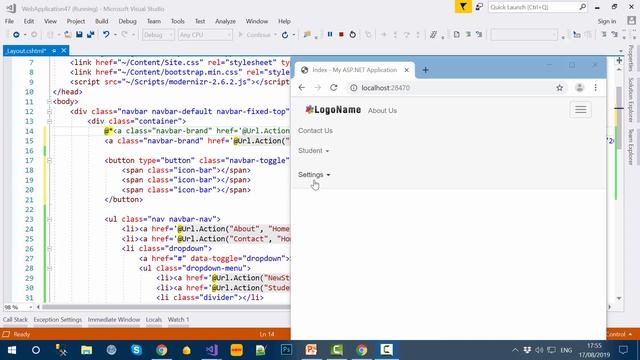Open the Any CPU platform dropdown
The width and height of the screenshot is (640, 360).
[x=204, y=35]
